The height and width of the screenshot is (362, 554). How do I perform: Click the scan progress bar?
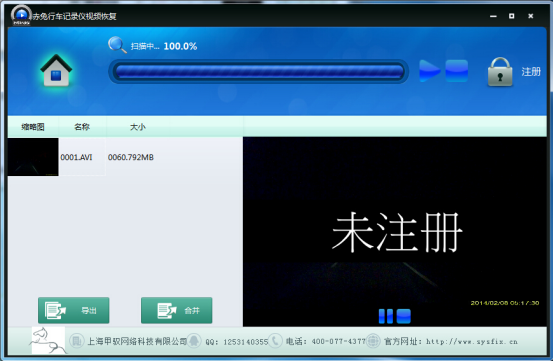tap(259, 71)
